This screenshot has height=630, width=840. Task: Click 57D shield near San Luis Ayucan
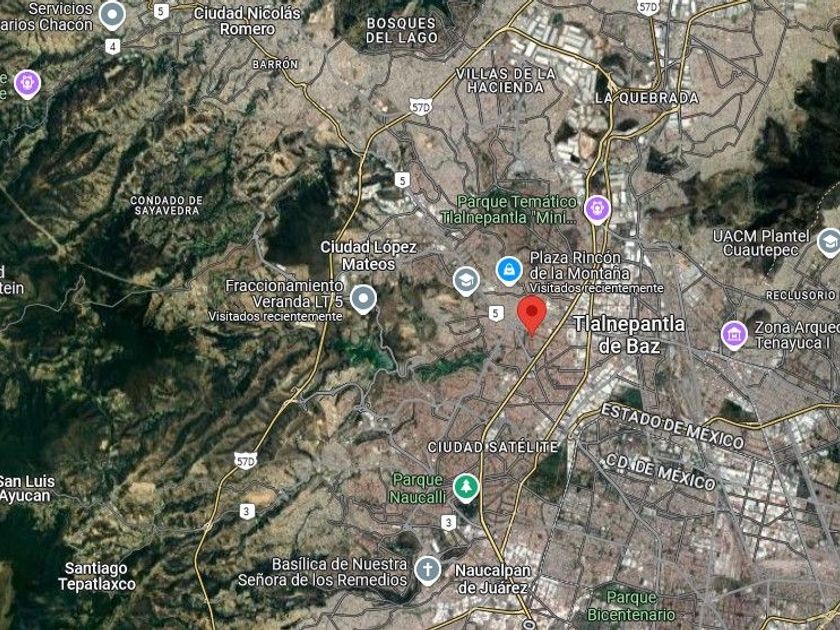245,460
